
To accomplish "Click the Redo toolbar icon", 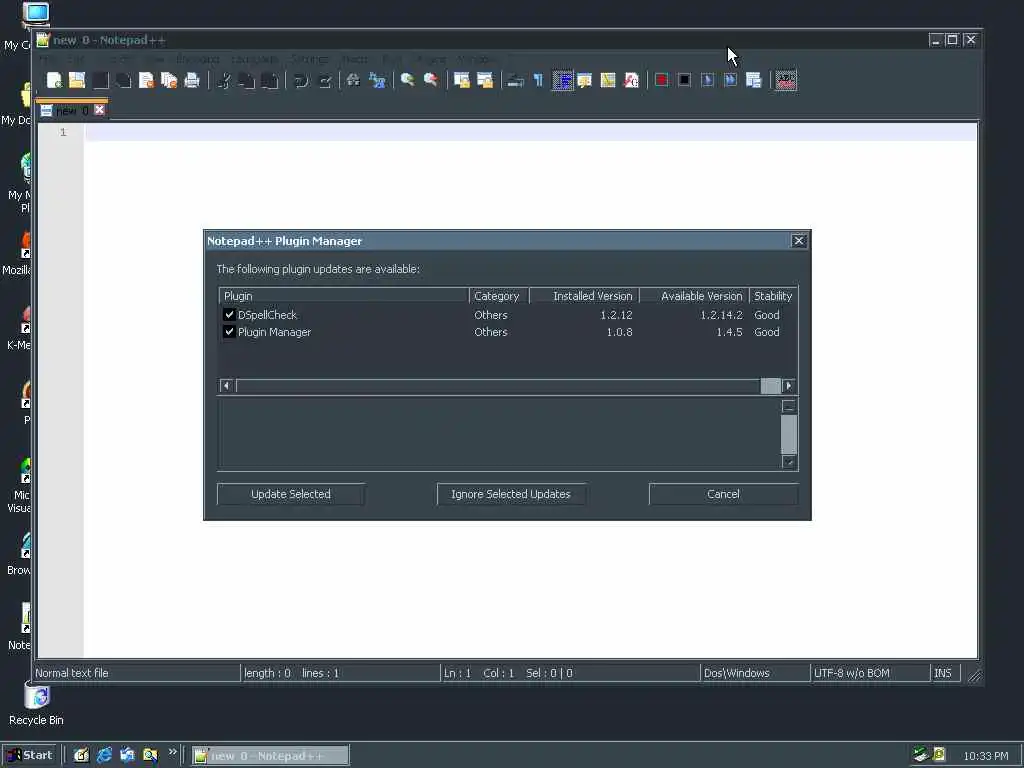I will tap(324, 80).
